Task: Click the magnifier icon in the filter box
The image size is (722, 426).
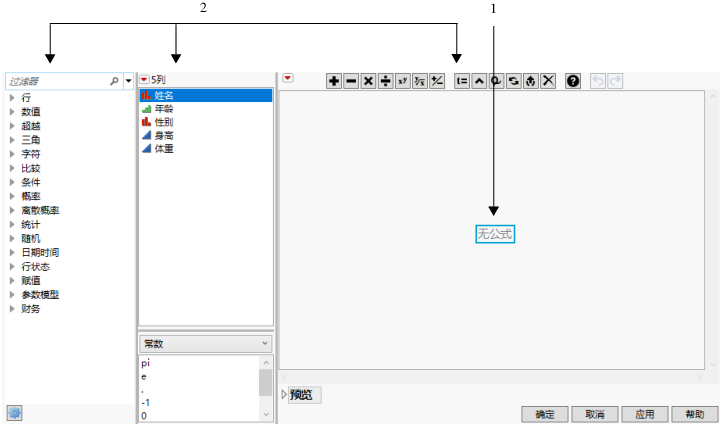Action: (x=114, y=81)
